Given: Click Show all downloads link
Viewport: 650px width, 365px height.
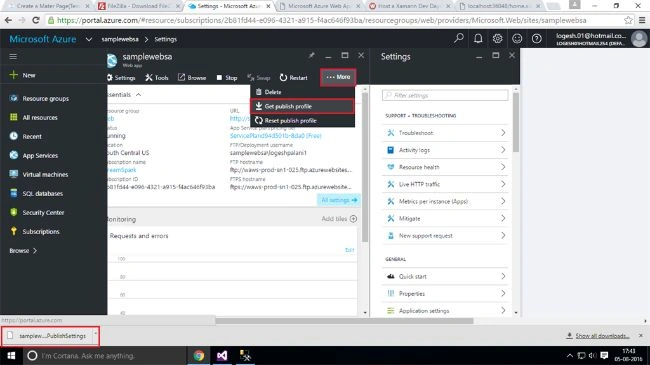Looking at the screenshot, I should pyautogui.click(x=602, y=336).
